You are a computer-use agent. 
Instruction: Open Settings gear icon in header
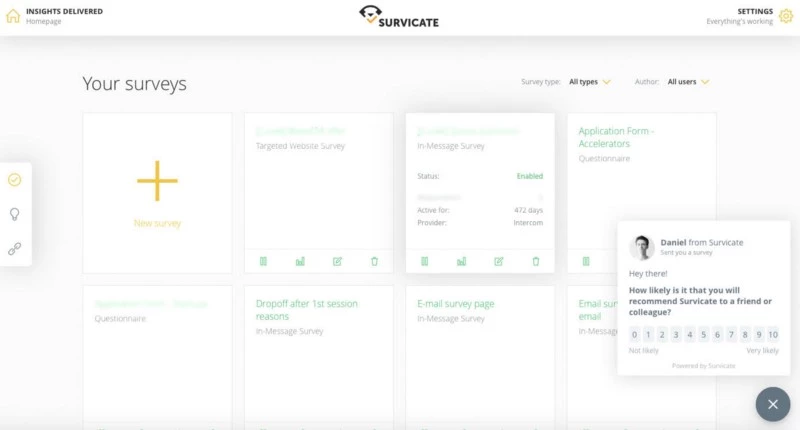(786, 16)
